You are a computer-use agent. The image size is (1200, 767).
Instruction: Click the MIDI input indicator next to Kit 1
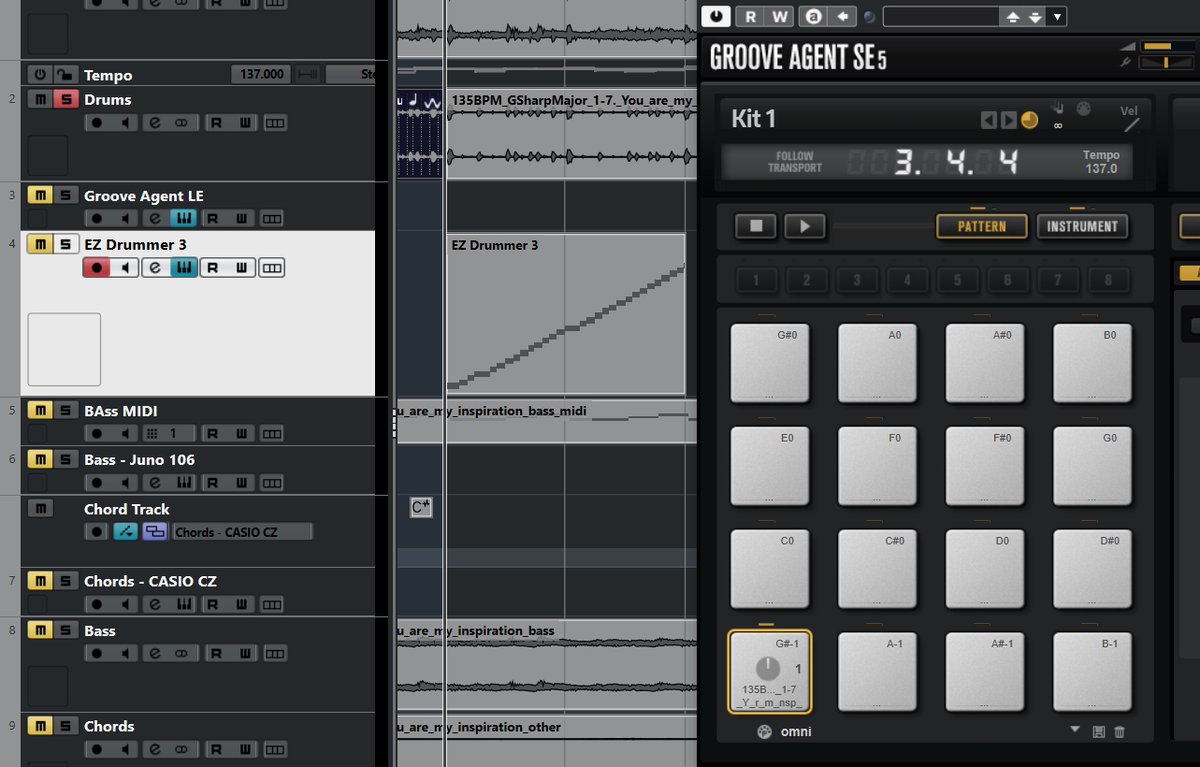[x=1083, y=110]
